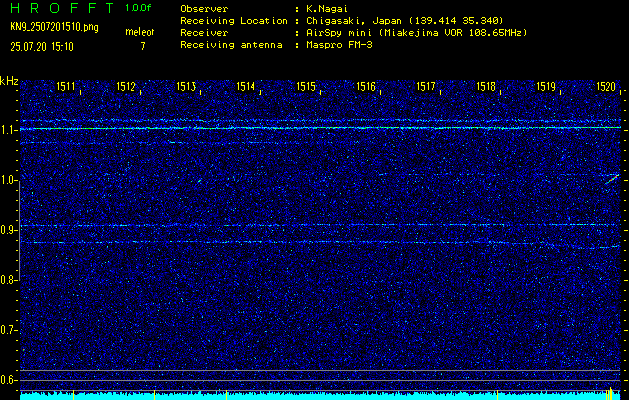Click Maspro FM-3 antenna text
The width and height of the screenshot is (629, 400).
pos(337,45)
